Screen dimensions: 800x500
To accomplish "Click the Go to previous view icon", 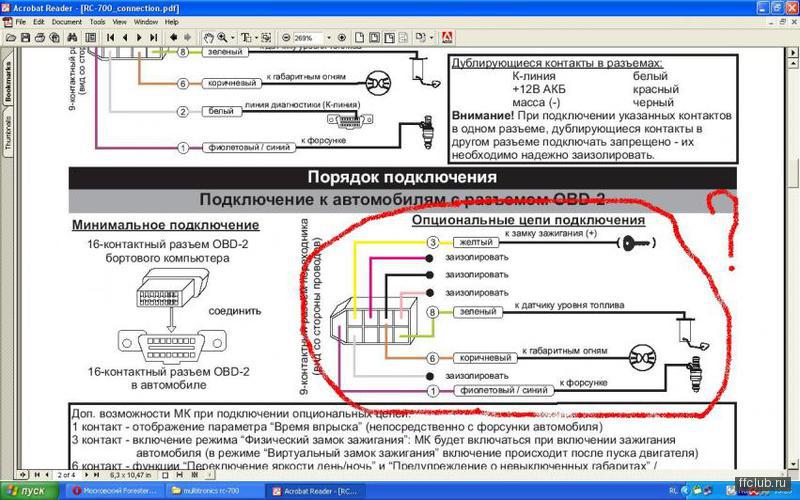I will point(173,38).
